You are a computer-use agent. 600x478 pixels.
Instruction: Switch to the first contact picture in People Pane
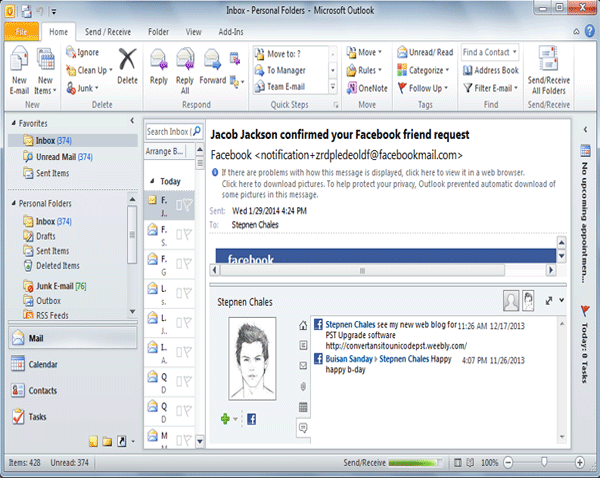coord(511,300)
